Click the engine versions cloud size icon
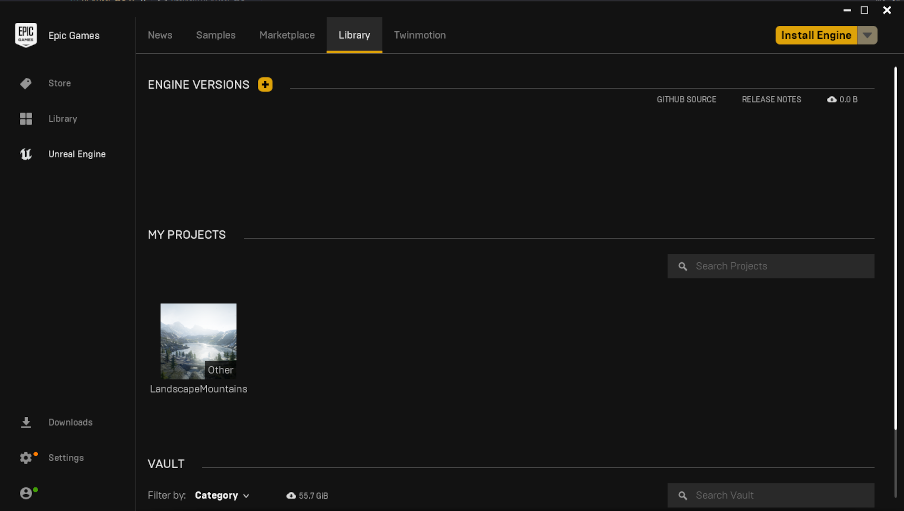 (x=831, y=100)
